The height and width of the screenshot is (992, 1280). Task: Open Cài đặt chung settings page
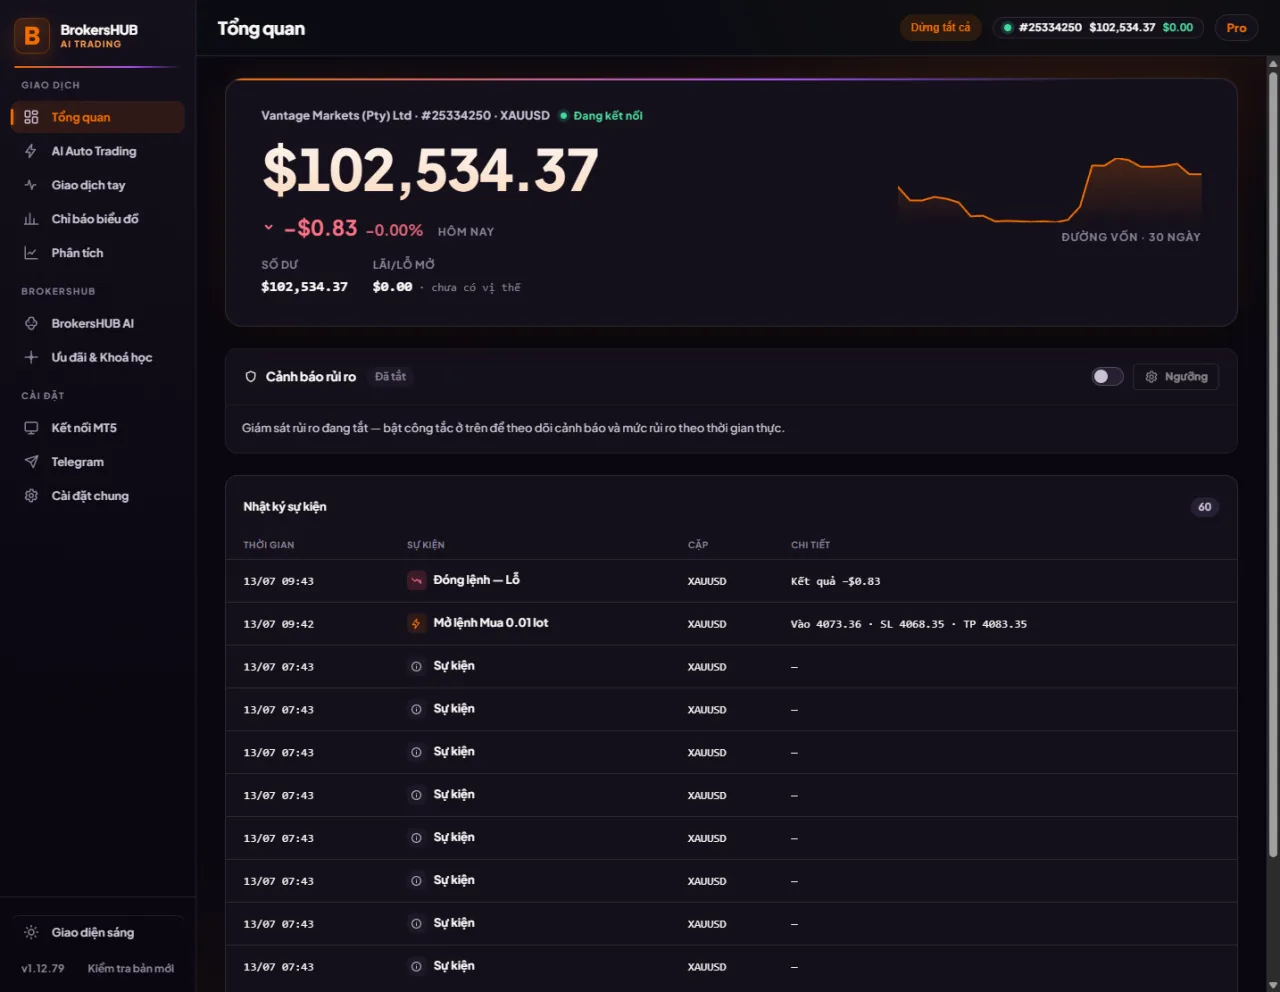pos(98,496)
